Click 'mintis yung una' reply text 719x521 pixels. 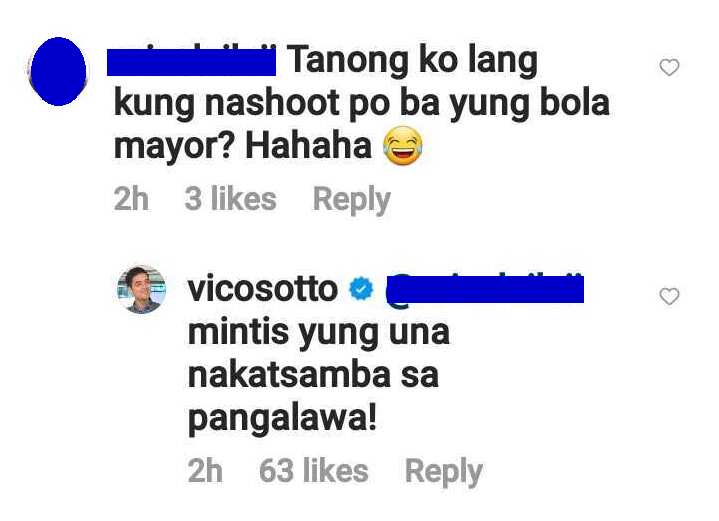319,333
